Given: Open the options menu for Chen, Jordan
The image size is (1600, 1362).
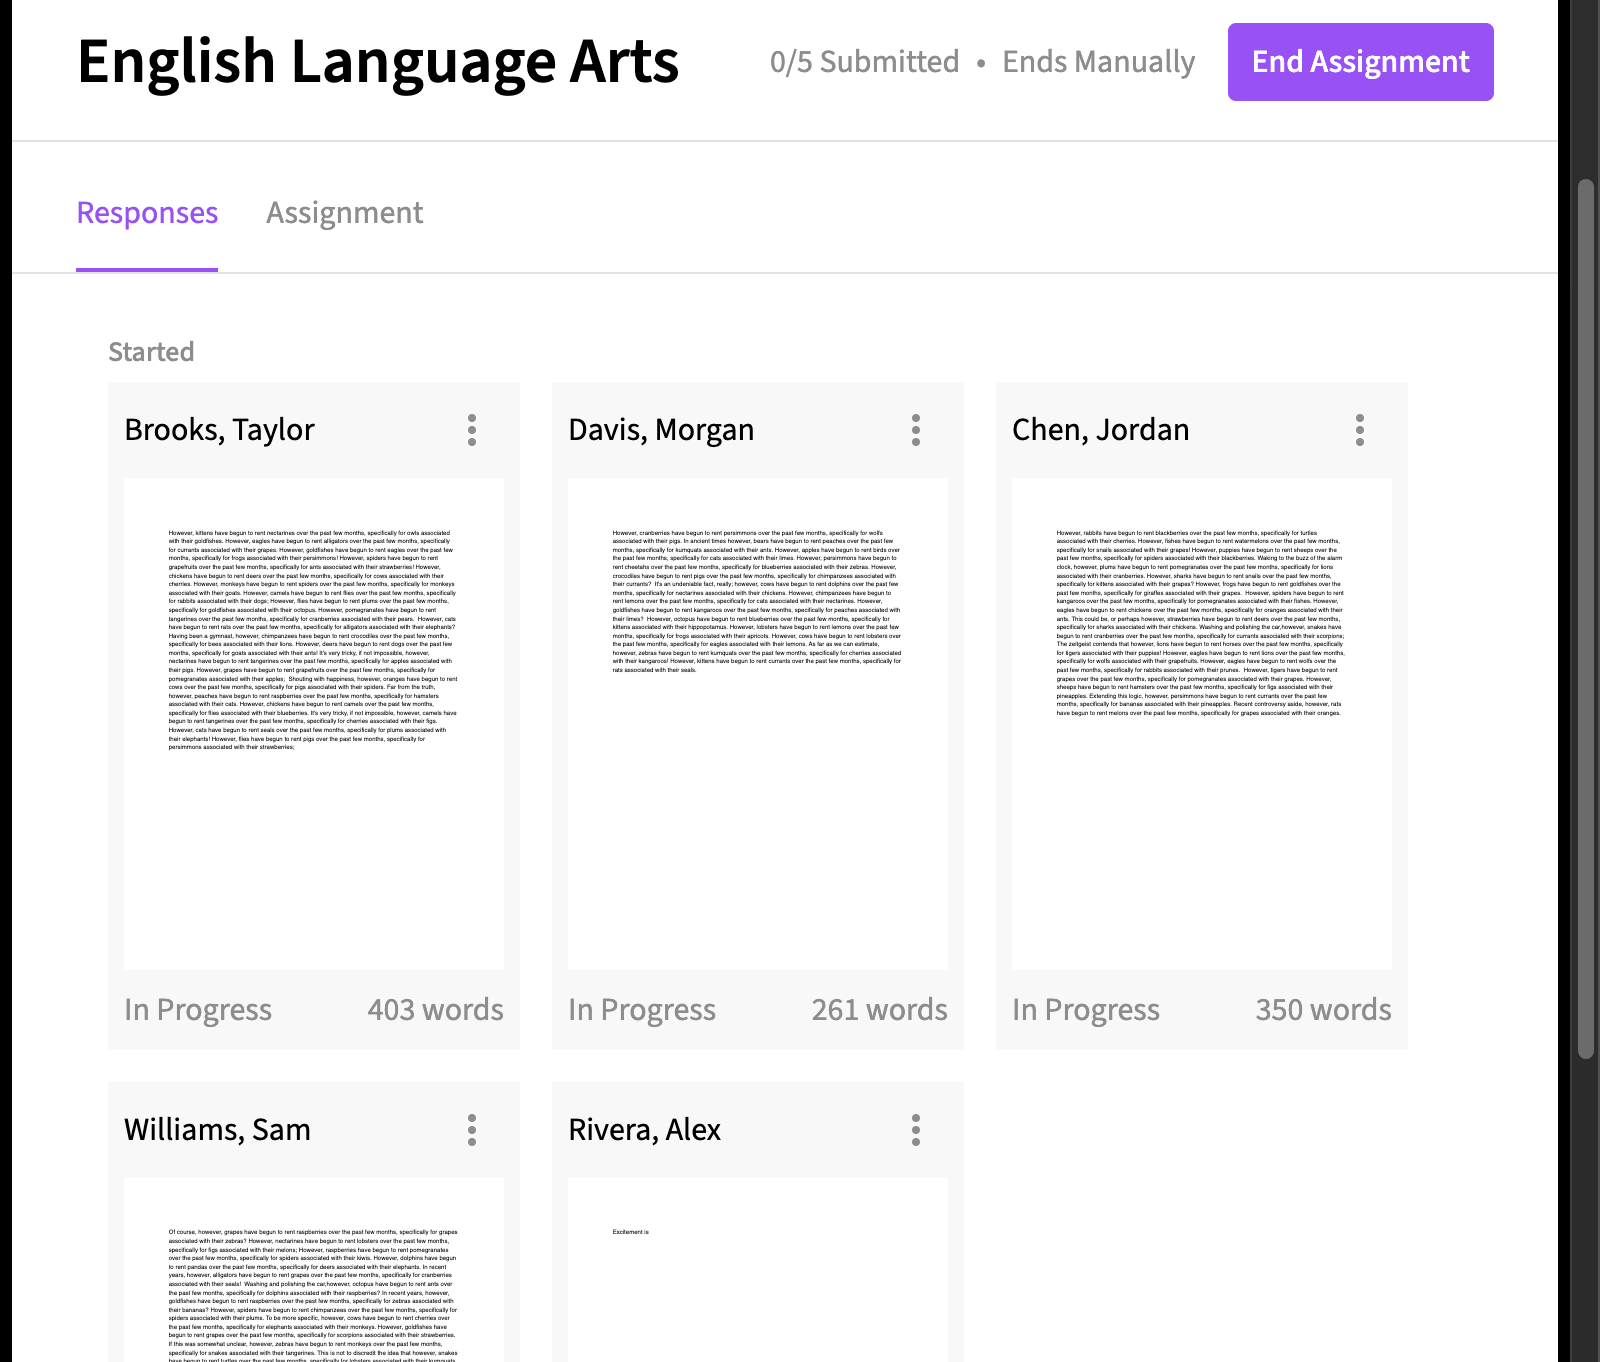Looking at the screenshot, I should 1359,430.
